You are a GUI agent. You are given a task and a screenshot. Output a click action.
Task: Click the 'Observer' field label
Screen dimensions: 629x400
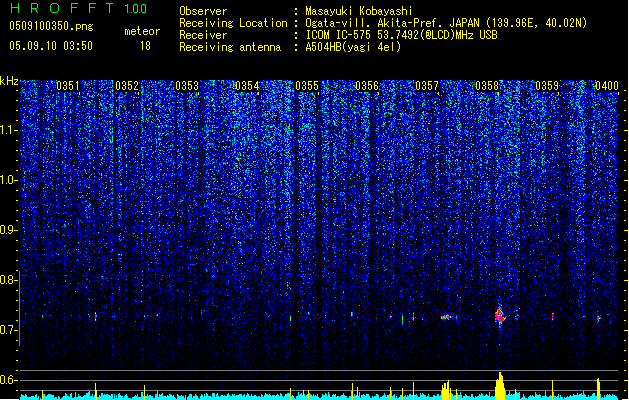(x=203, y=11)
